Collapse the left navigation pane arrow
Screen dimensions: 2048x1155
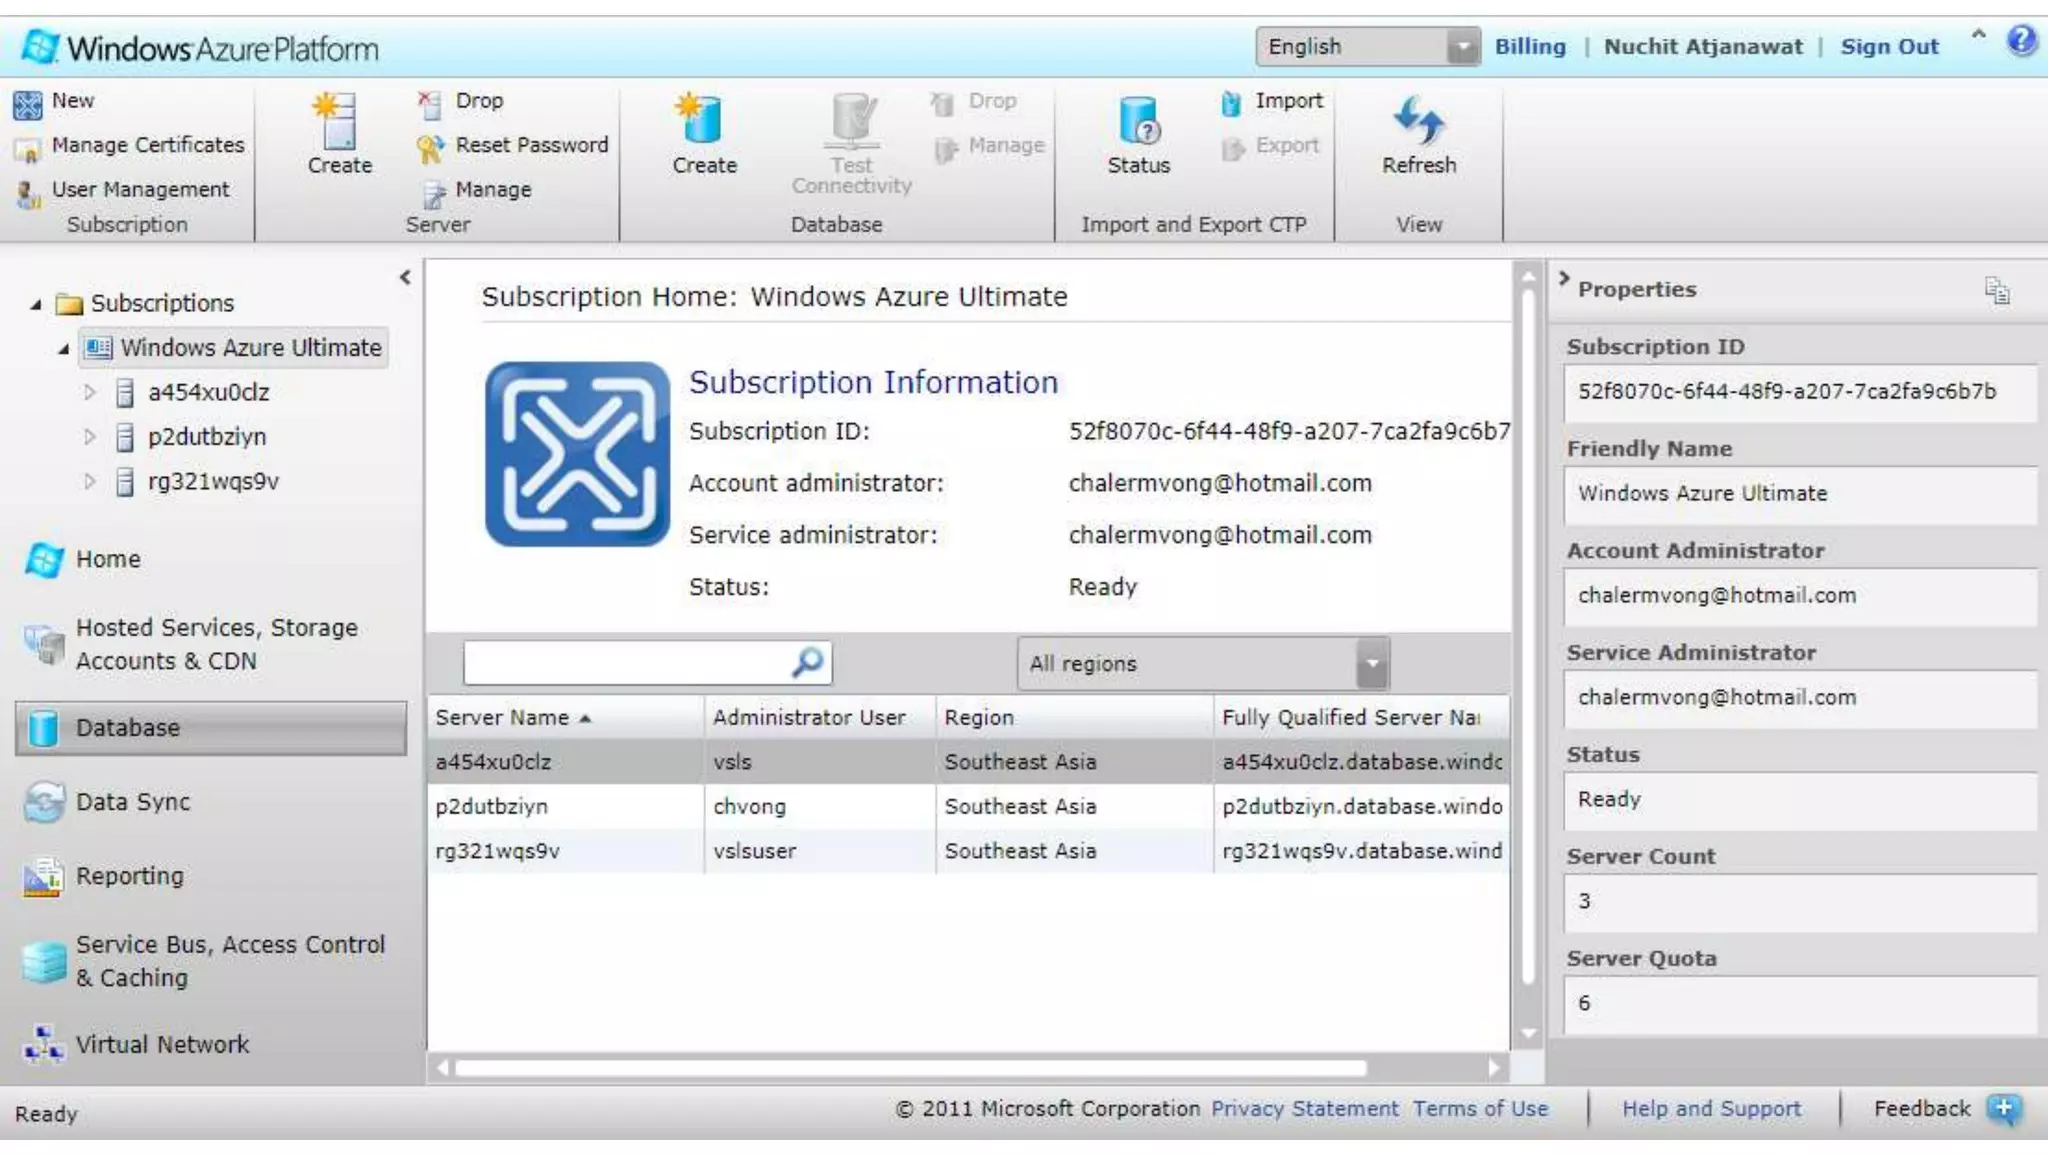click(405, 278)
